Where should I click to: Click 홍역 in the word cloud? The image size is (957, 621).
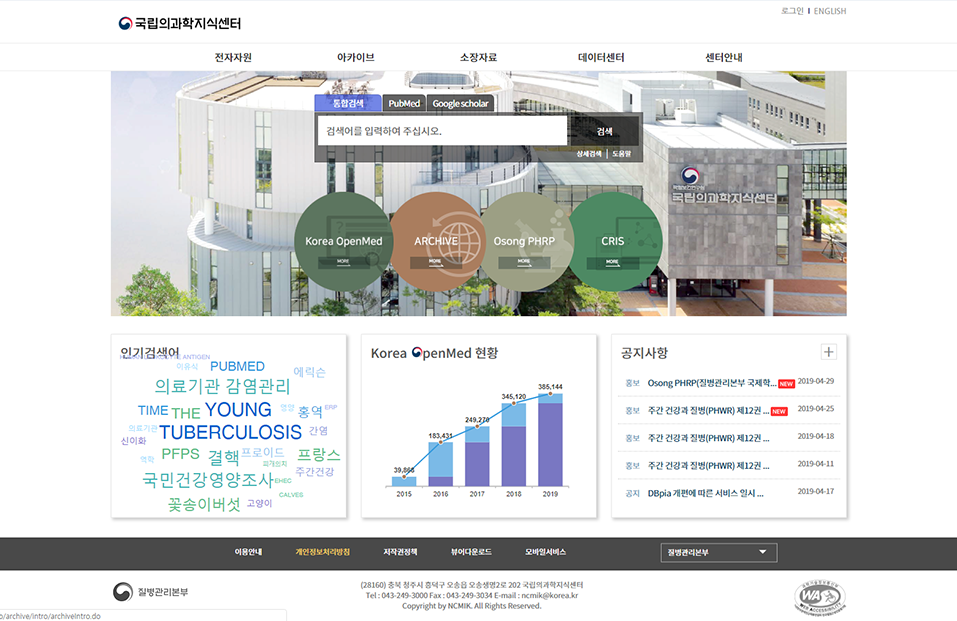(x=310, y=412)
